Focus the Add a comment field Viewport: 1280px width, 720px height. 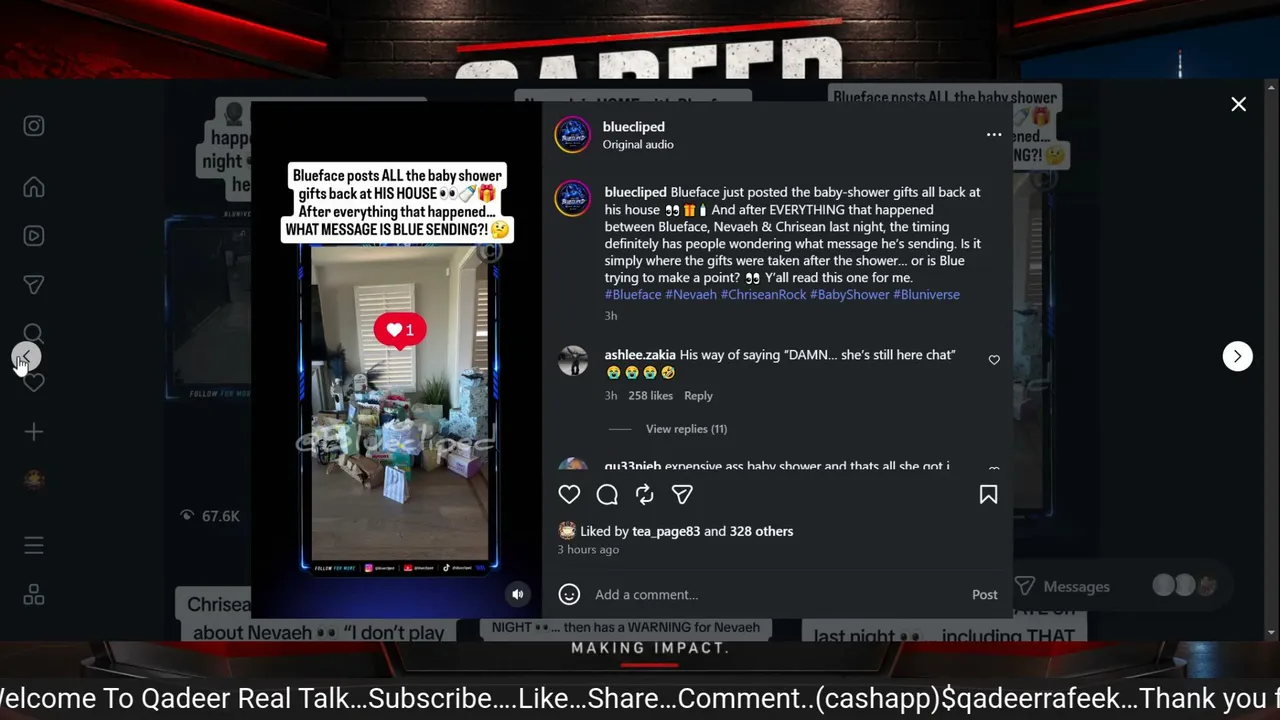coord(778,594)
